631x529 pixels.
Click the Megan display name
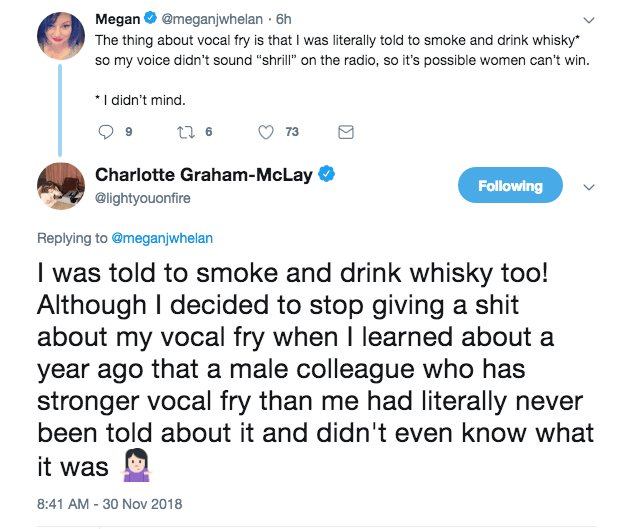(x=117, y=19)
